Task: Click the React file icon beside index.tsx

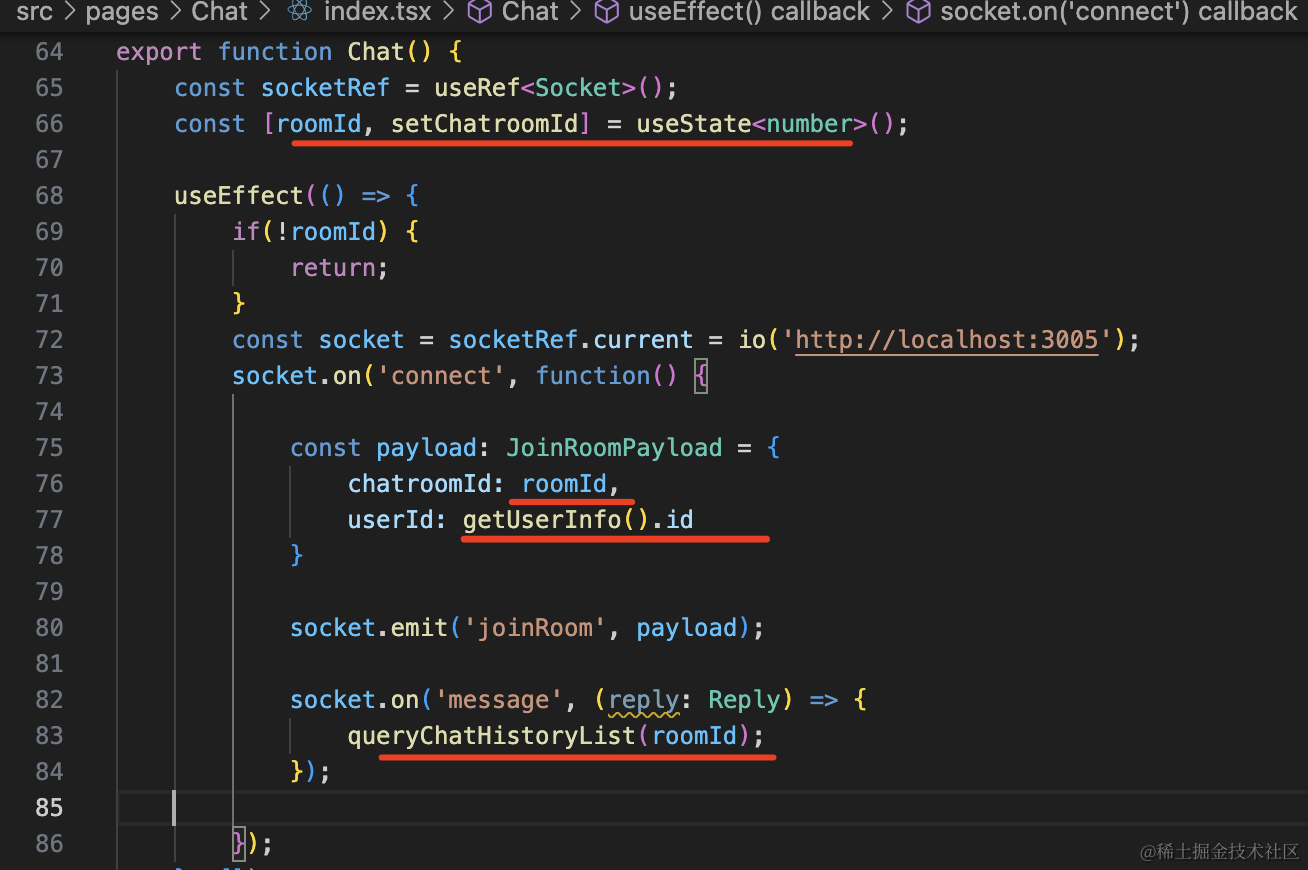Action: click(299, 12)
